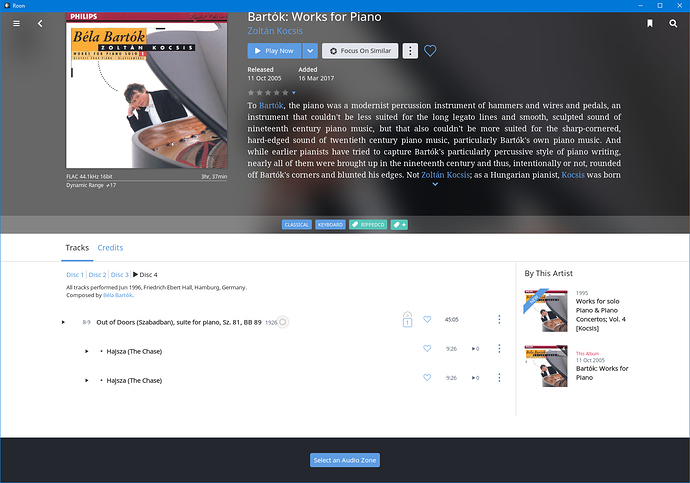Click Select an Audio Zone
This screenshot has width=690, height=483.
tap(345, 460)
